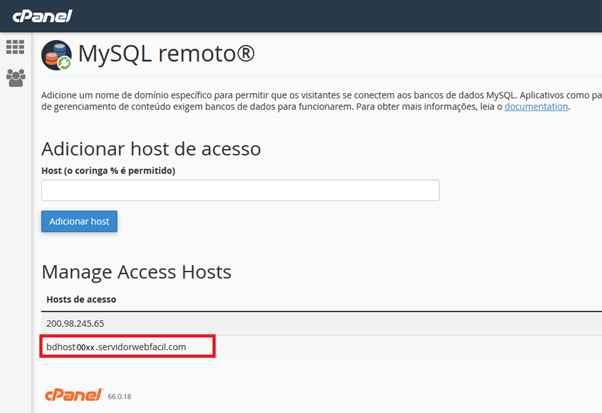The height and width of the screenshot is (413, 602).
Task: Click the 66.0.18 version number
Action: point(119,396)
